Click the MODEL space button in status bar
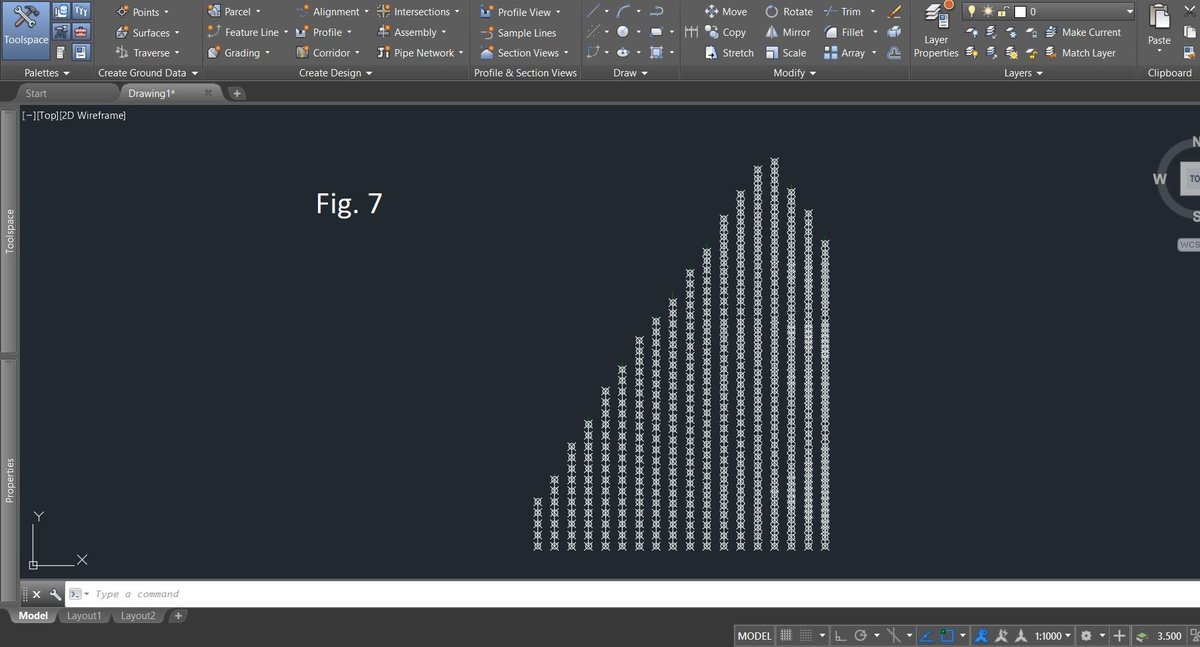This screenshot has width=1200, height=647. (754, 636)
